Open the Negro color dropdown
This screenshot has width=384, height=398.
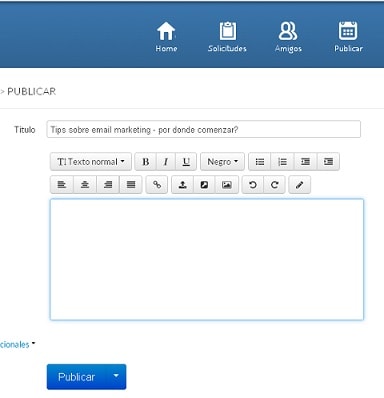point(222,162)
